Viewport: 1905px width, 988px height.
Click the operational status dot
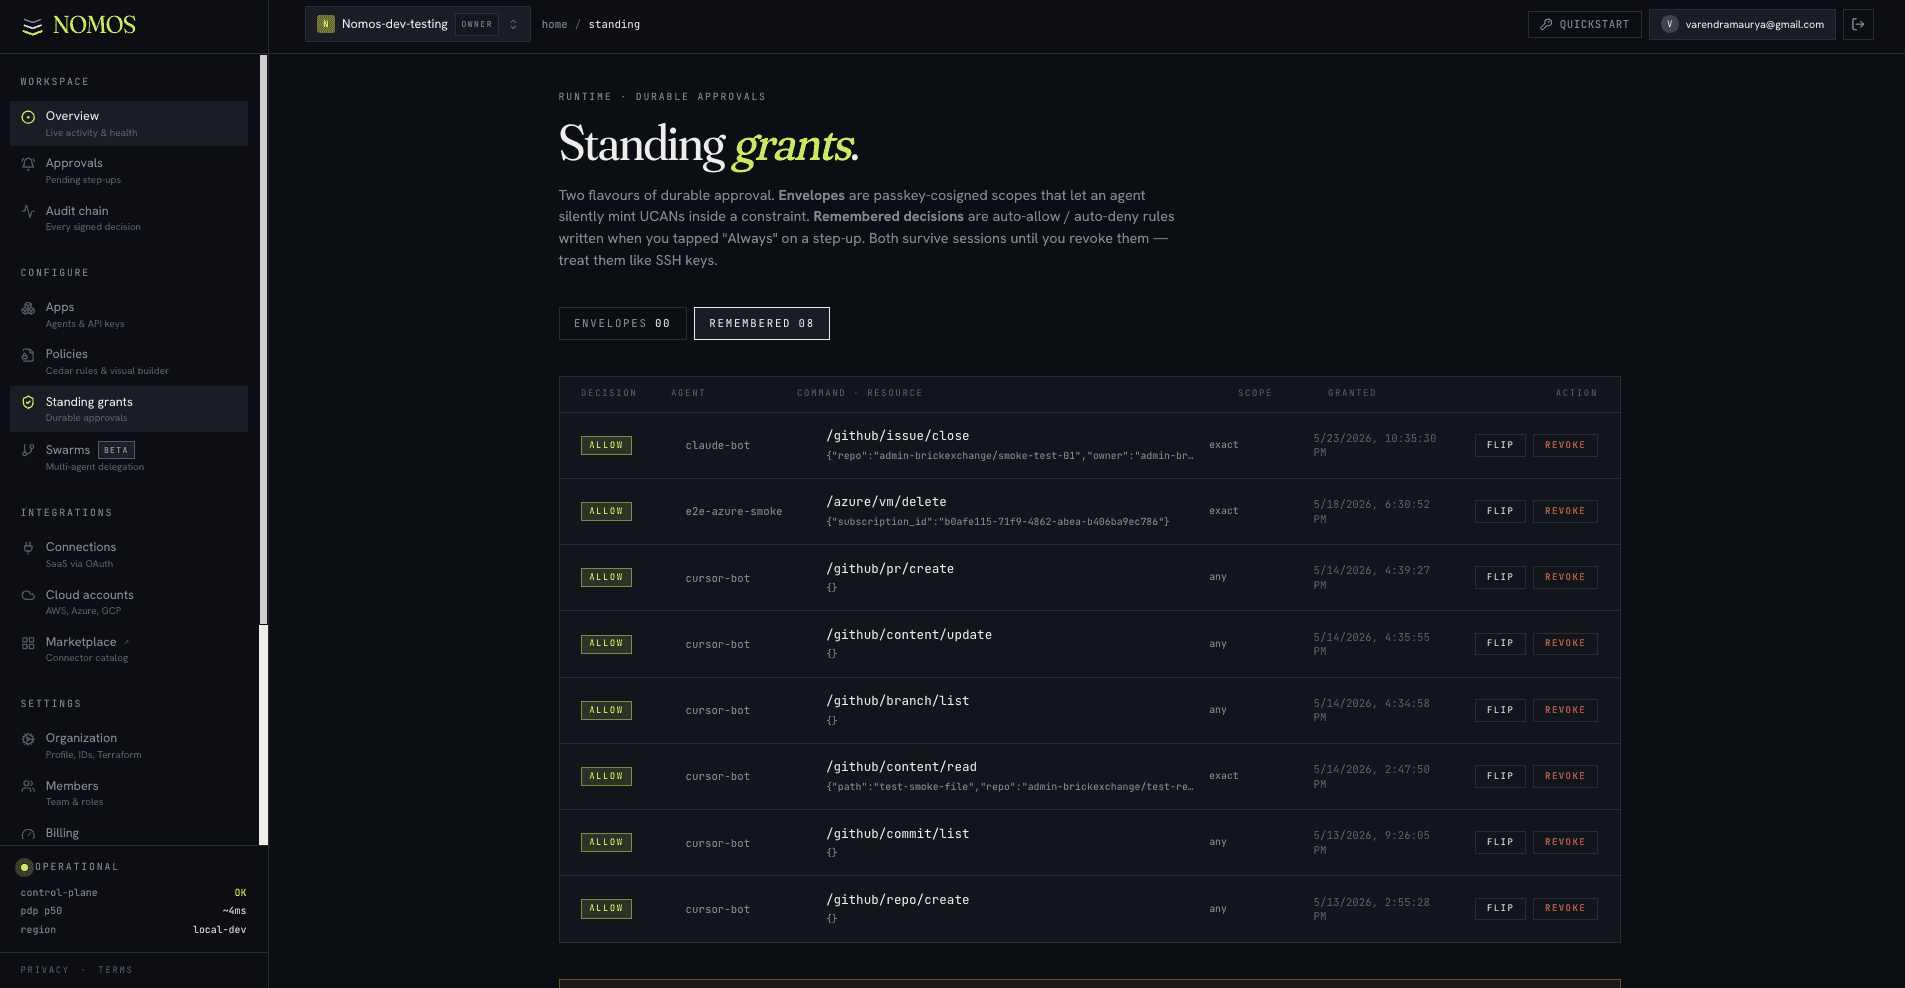pos(25,867)
